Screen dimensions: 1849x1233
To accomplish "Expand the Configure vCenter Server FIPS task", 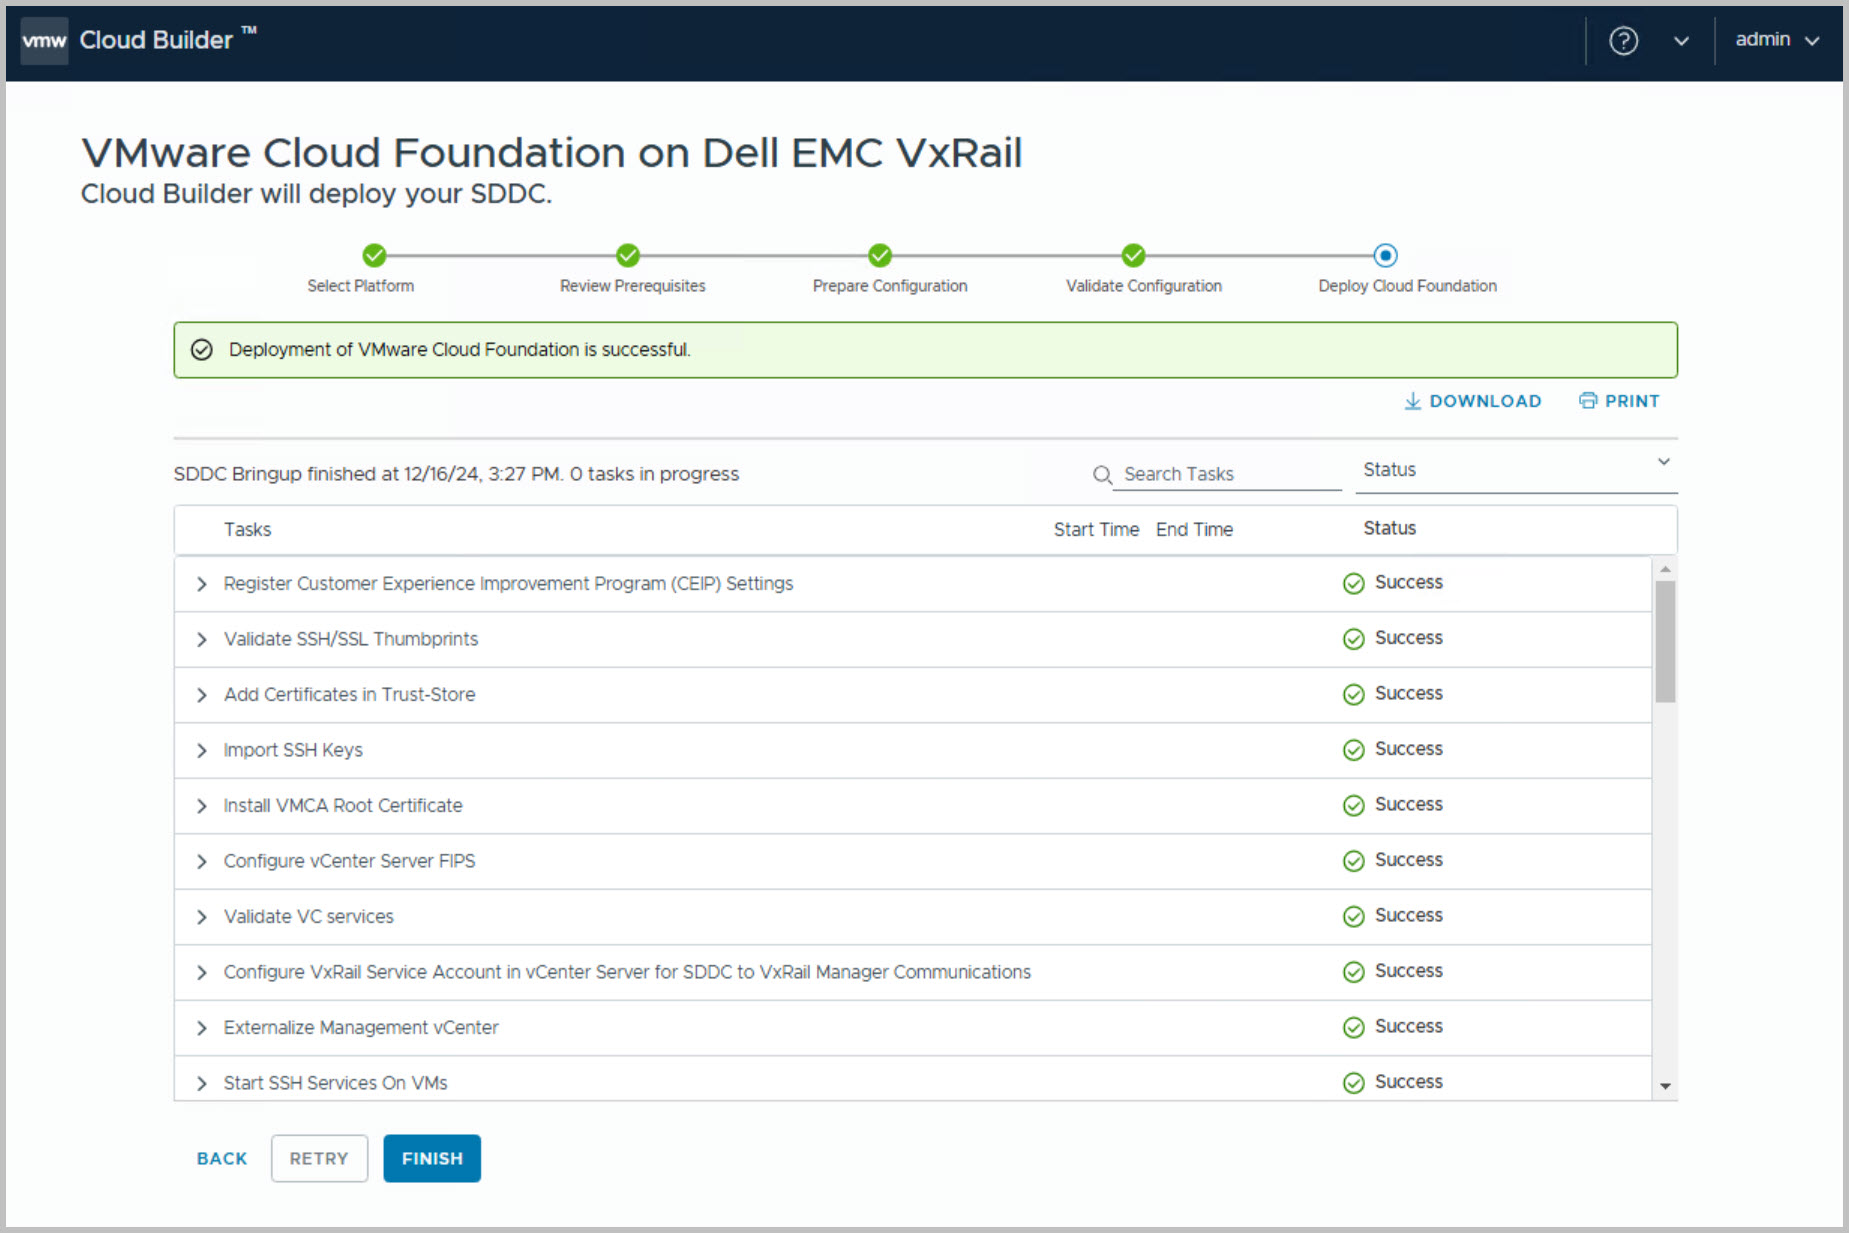I will (x=202, y=862).
